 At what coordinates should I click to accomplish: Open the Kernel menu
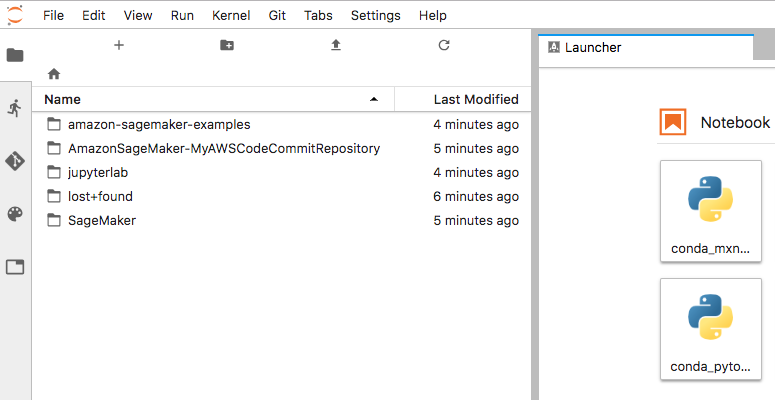click(231, 15)
